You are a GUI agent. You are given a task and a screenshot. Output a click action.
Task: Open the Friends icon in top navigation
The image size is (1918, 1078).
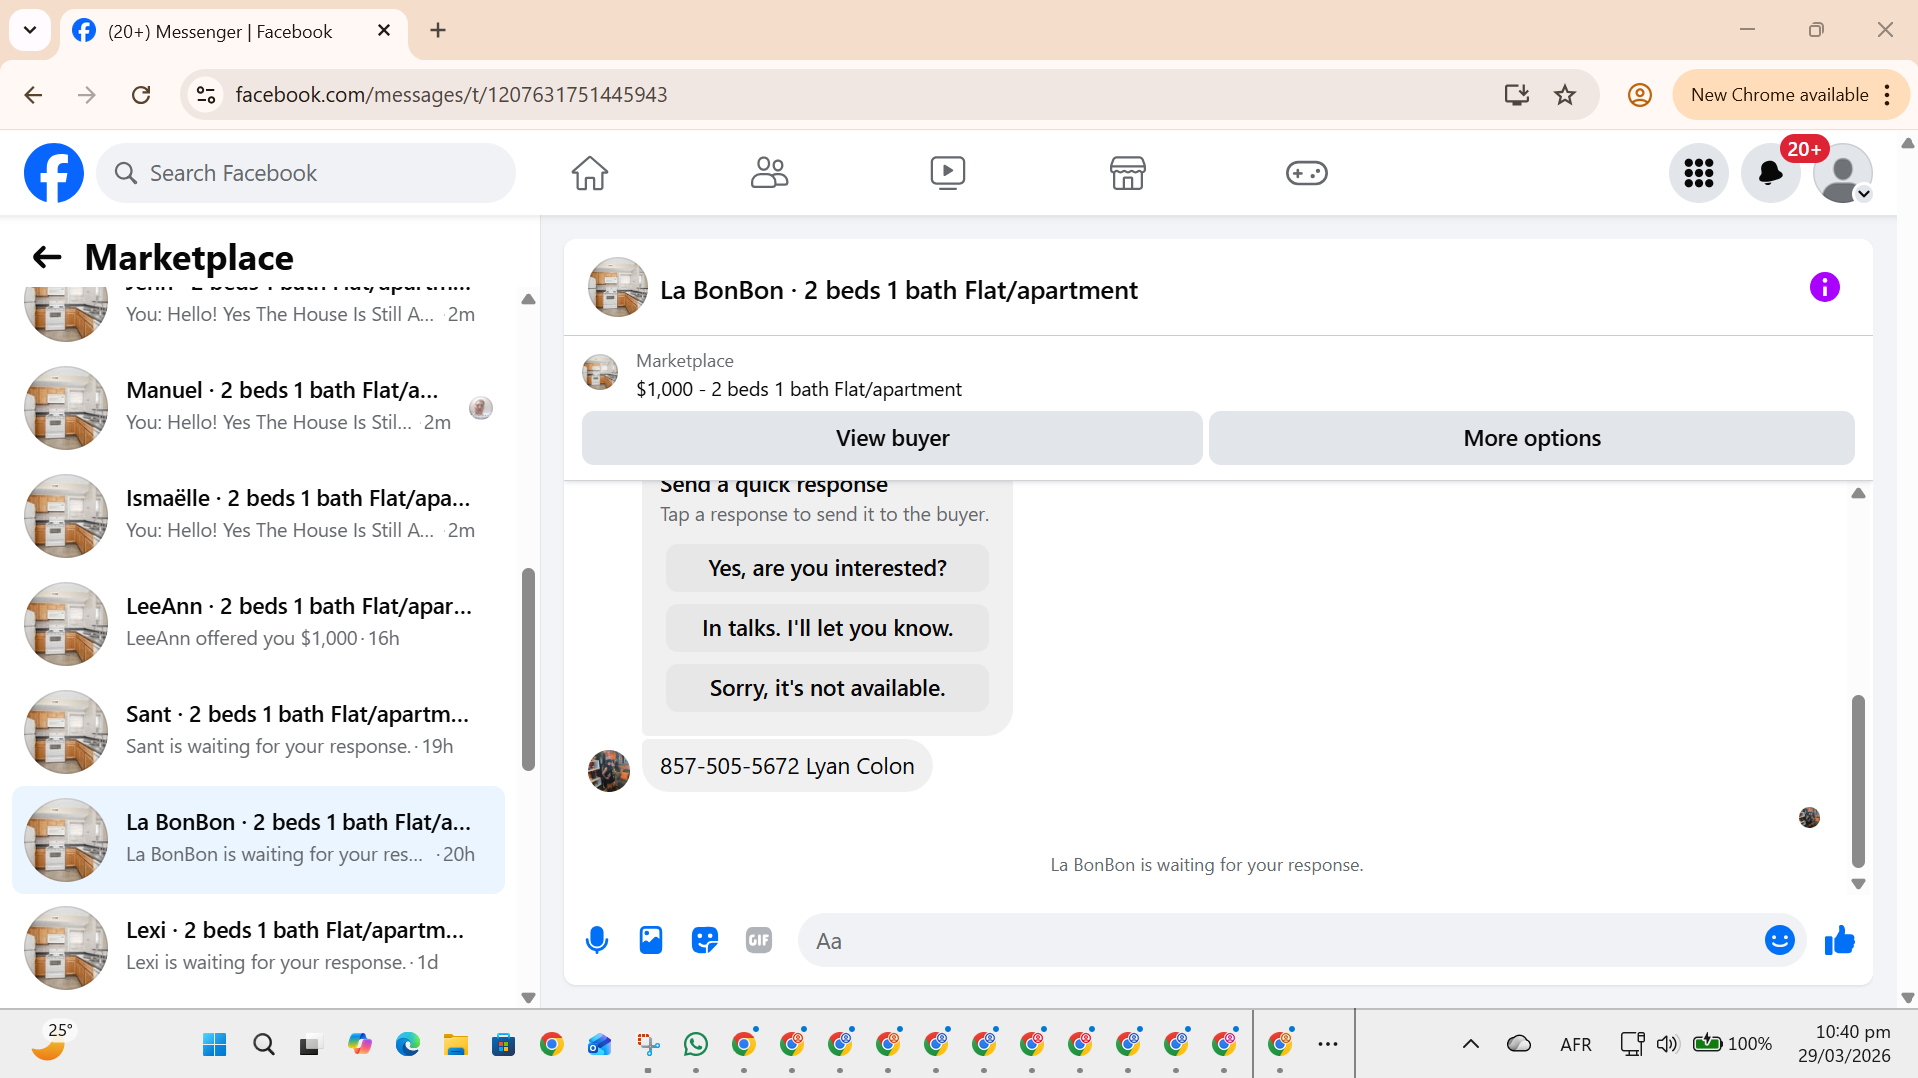(769, 173)
